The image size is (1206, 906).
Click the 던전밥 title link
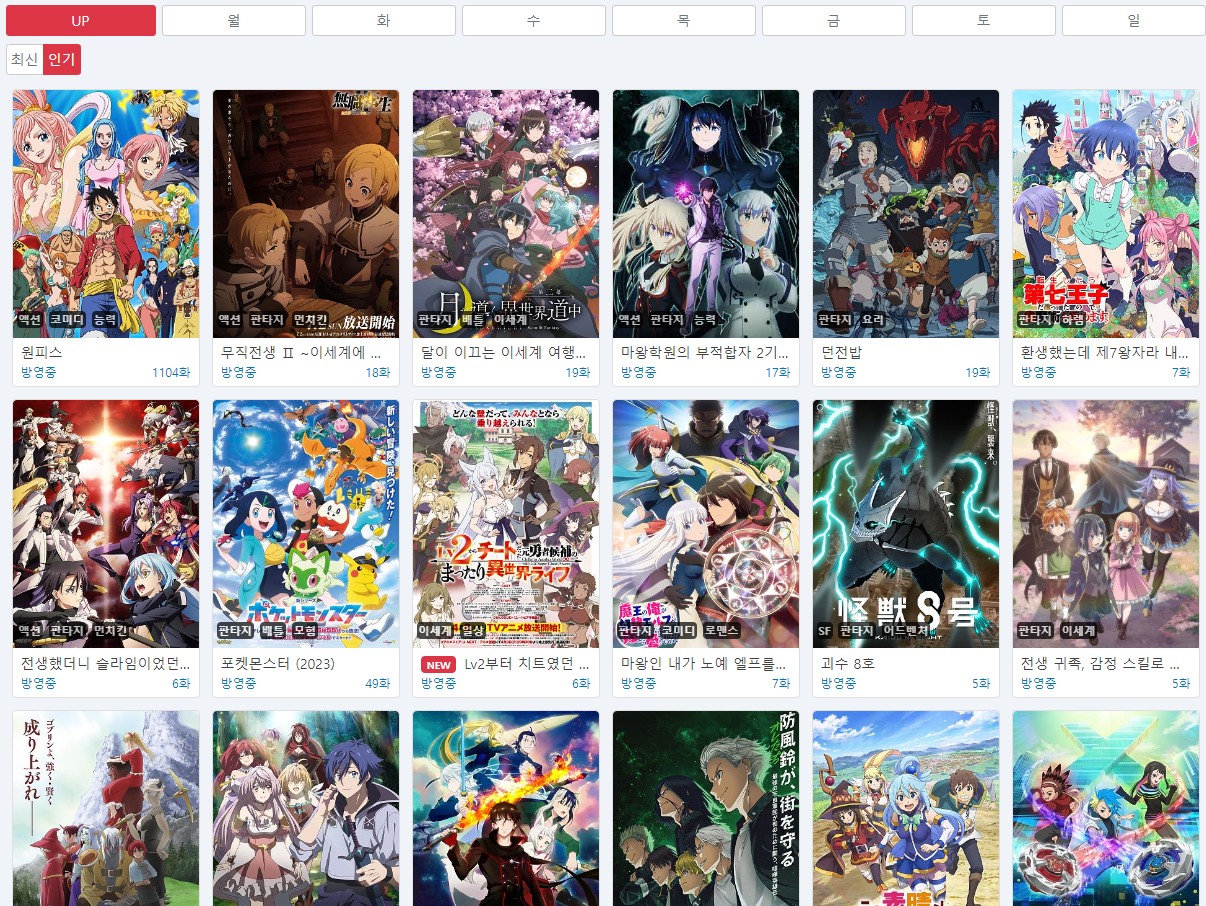click(x=842, y=353)
